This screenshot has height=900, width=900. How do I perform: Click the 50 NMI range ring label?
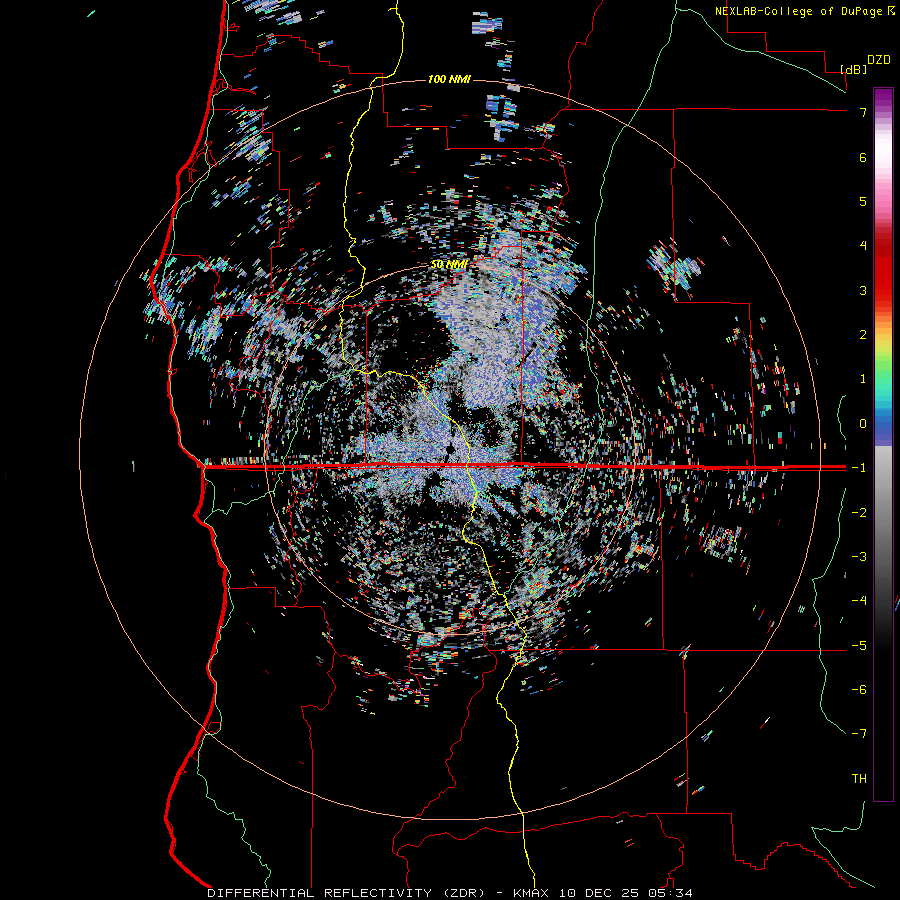pyautogui.click(x=449, y=264)
